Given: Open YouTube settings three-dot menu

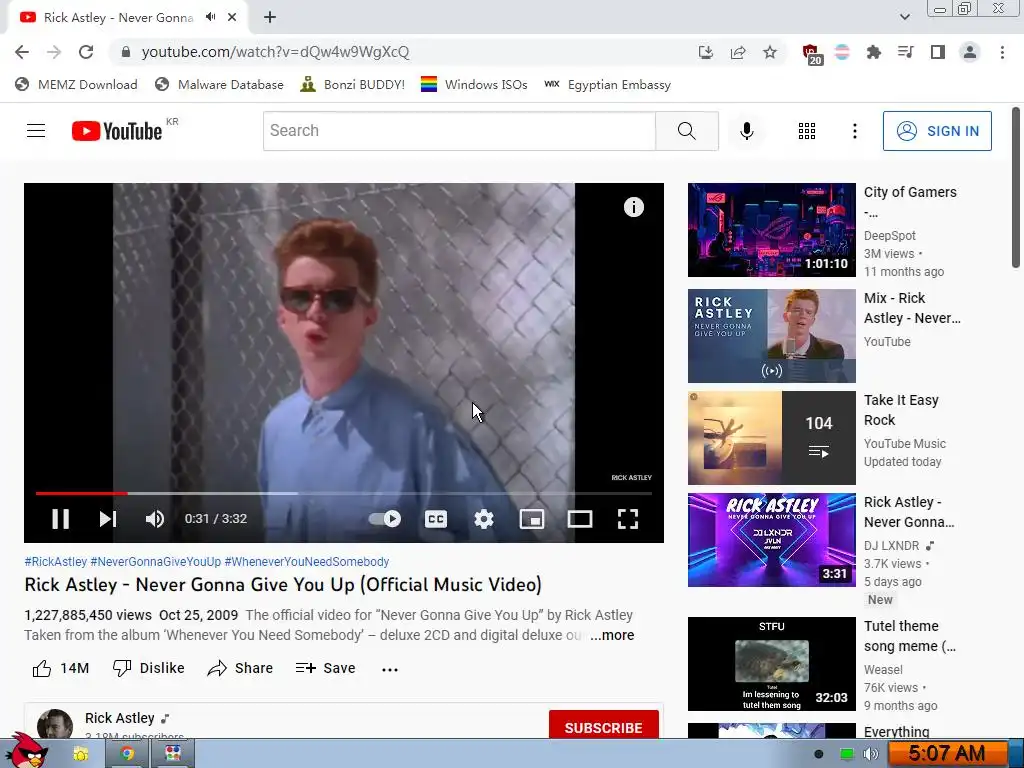Looking at the screenshot, I should (854, 131).
